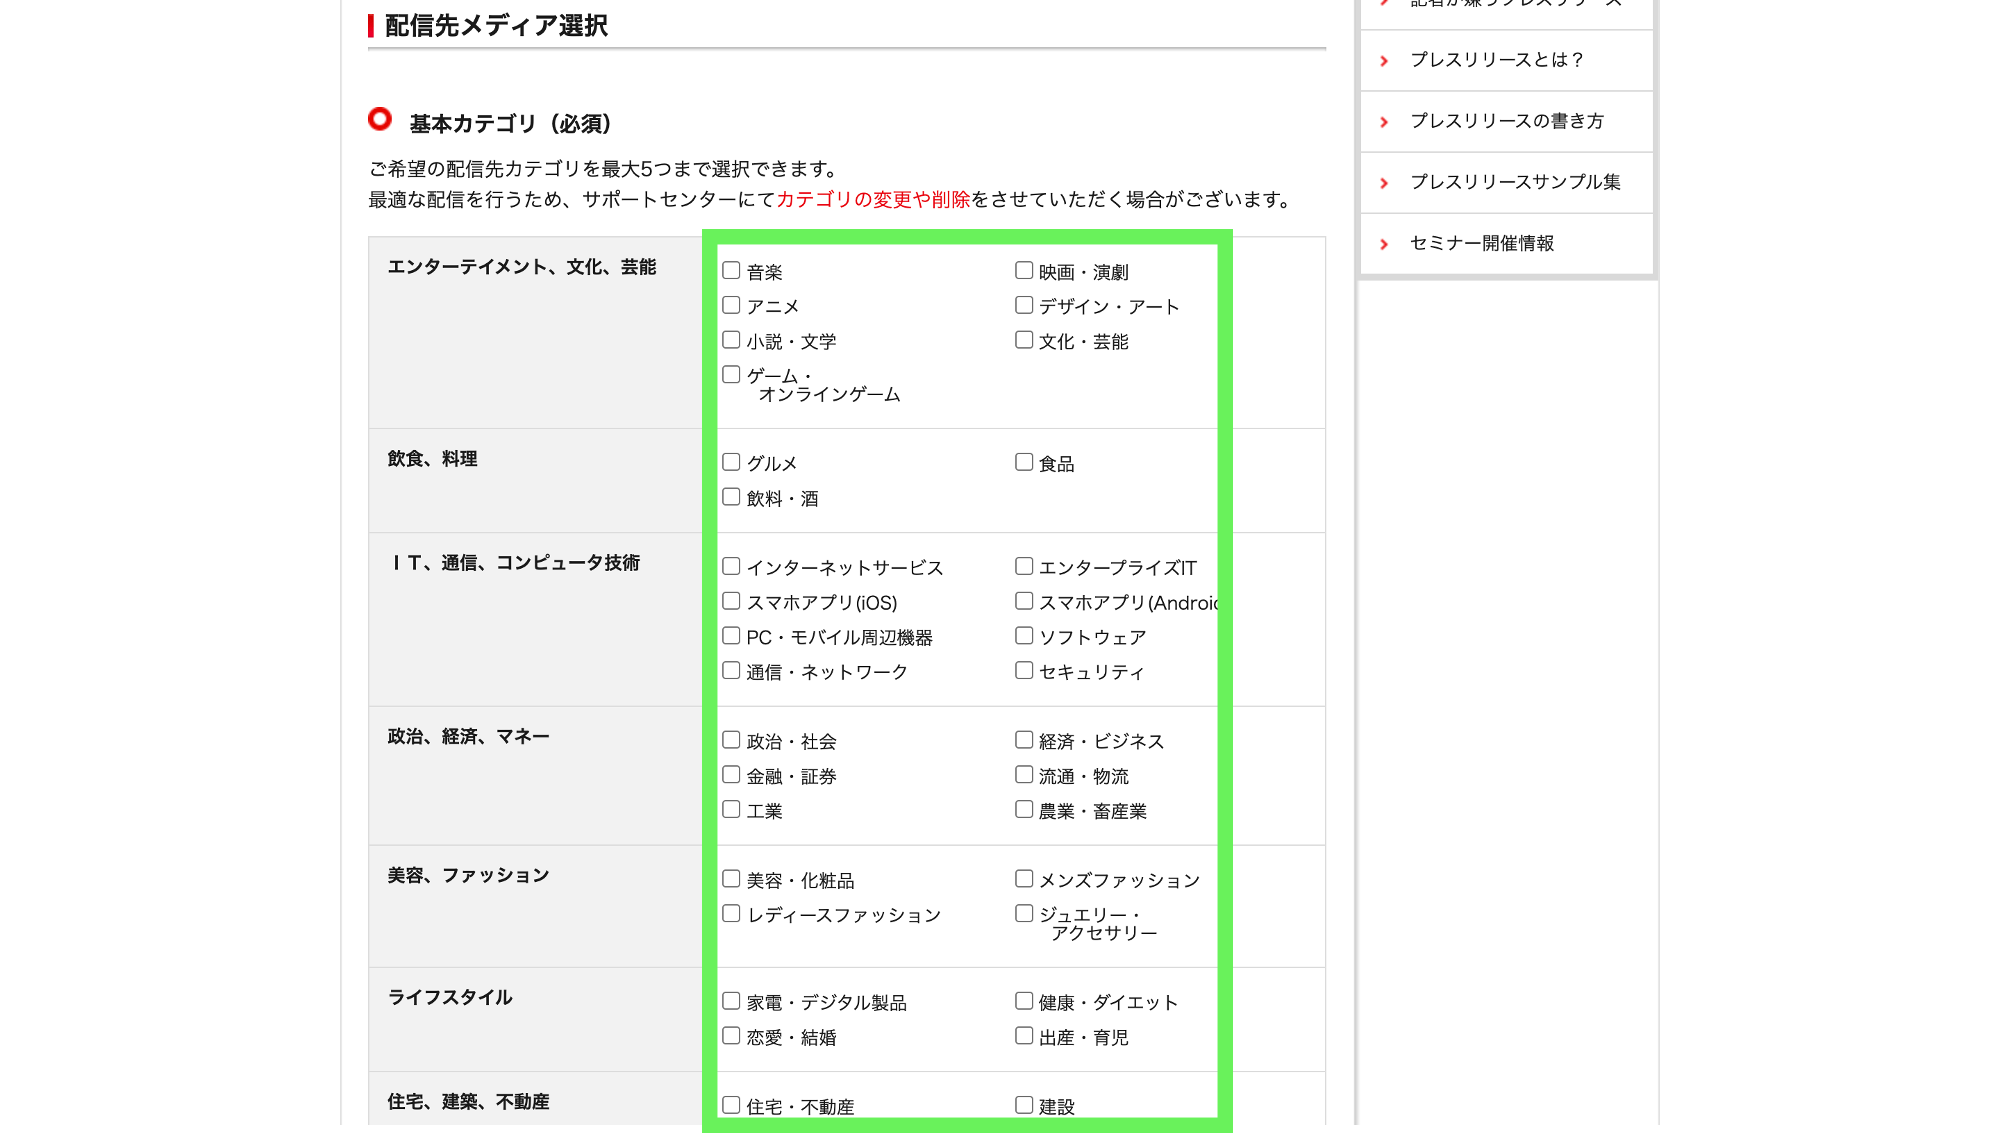Tick the セキュリティ checkbox

(1023, 671)
